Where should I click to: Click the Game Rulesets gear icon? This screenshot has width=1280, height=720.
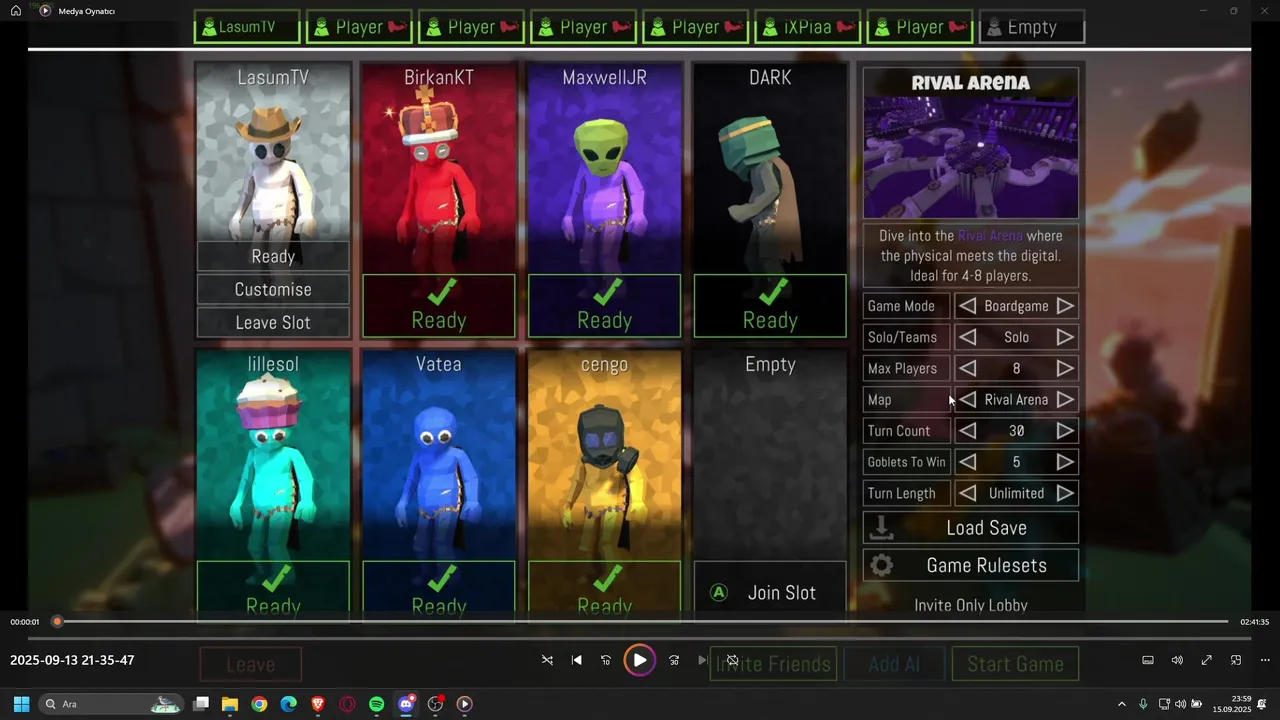[x=881, y=566]
